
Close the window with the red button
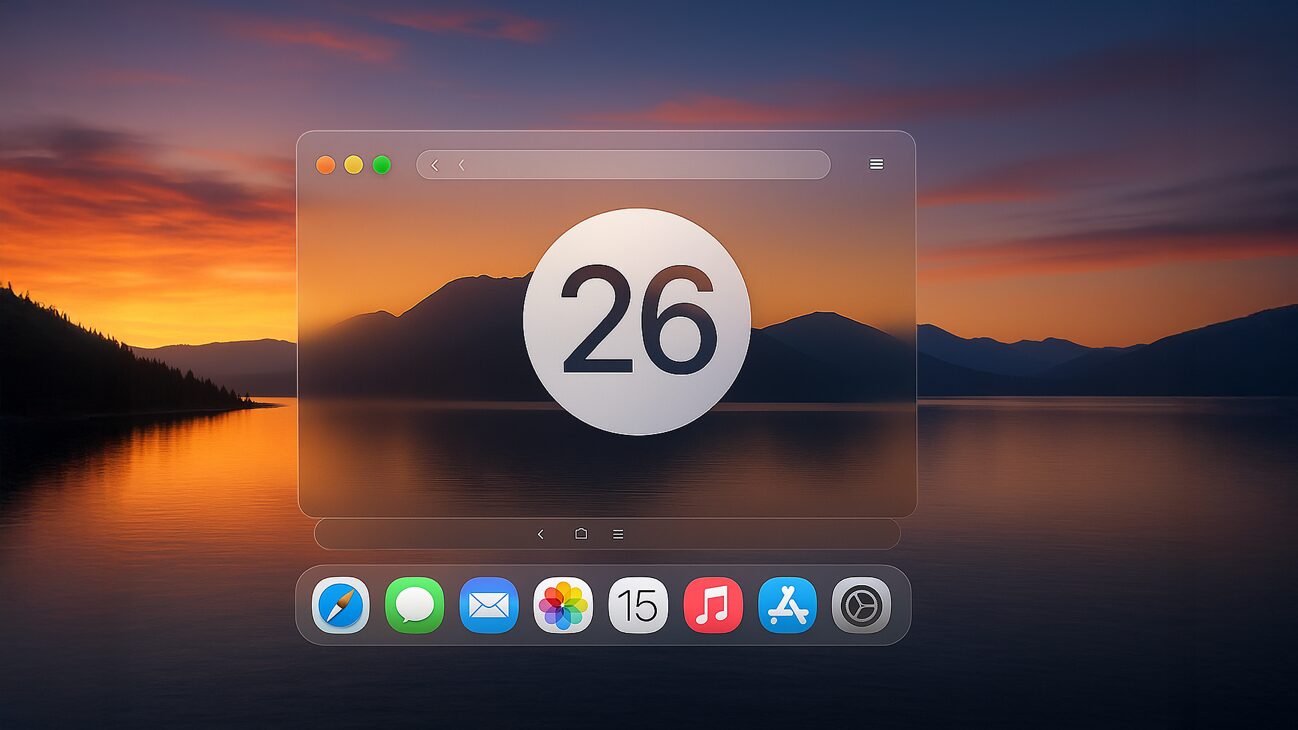(x=325, y=165)
